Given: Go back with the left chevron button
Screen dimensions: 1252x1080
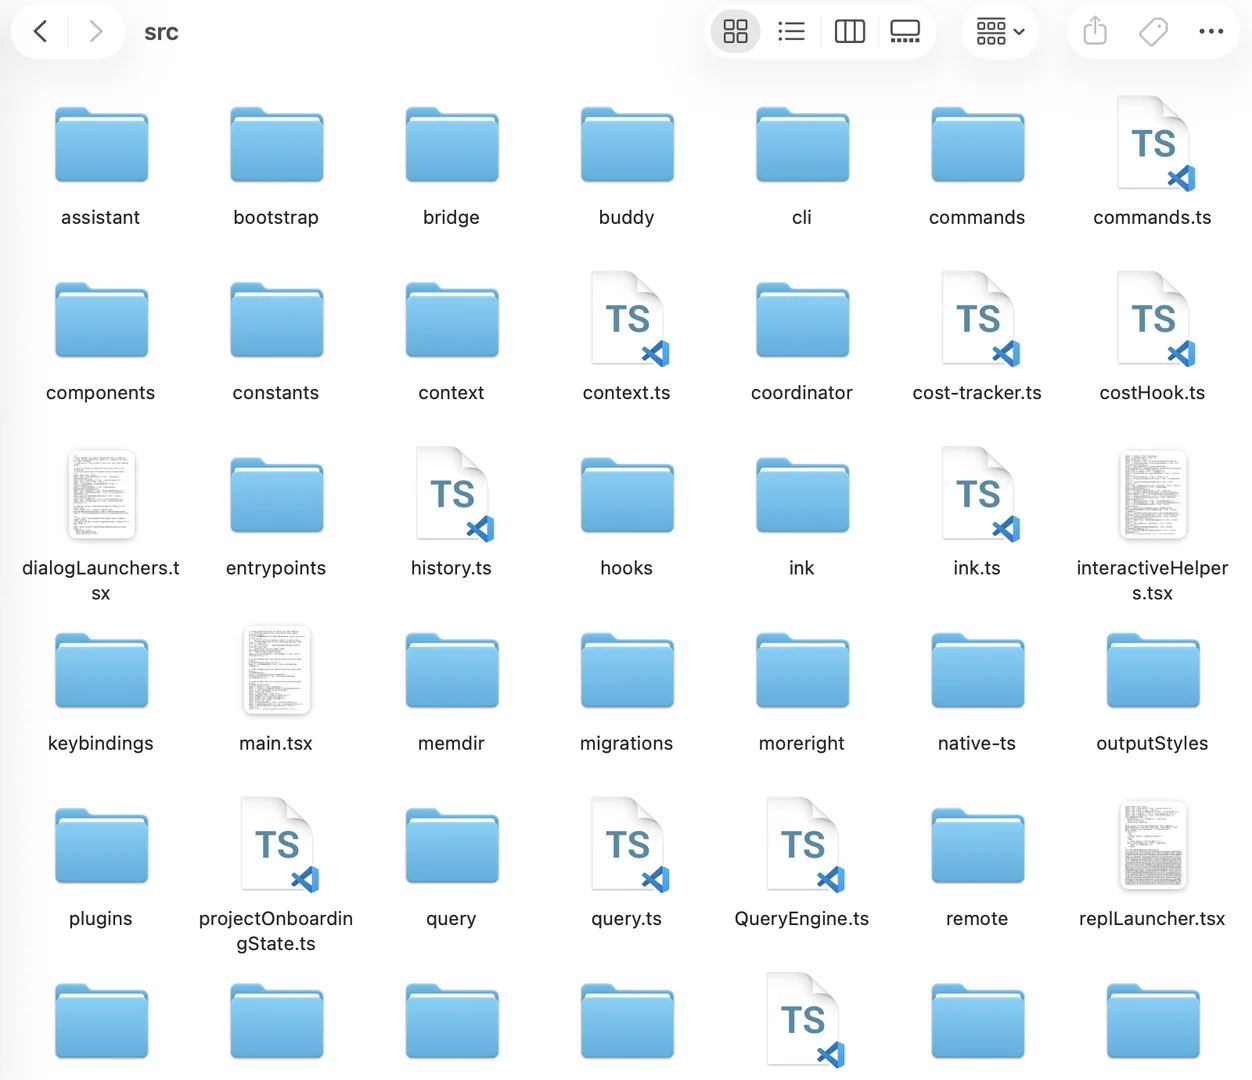Looking at the screenshot, I should (x=41, y=32).
